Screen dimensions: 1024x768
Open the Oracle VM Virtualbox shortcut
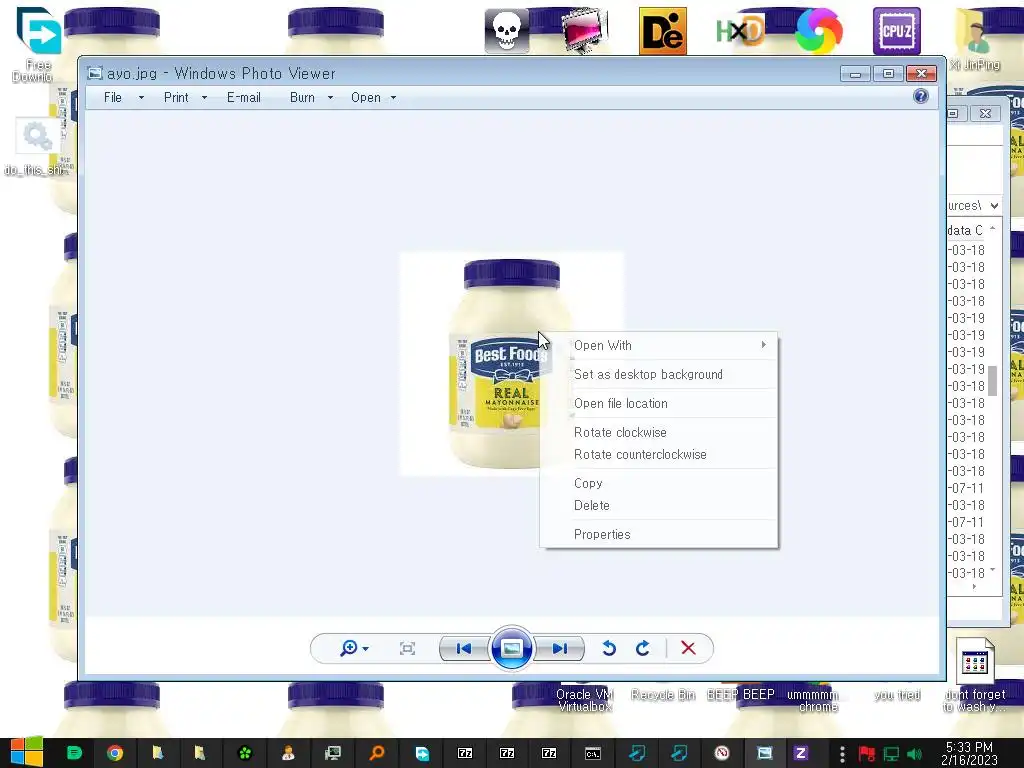click(x=584, y=700)
